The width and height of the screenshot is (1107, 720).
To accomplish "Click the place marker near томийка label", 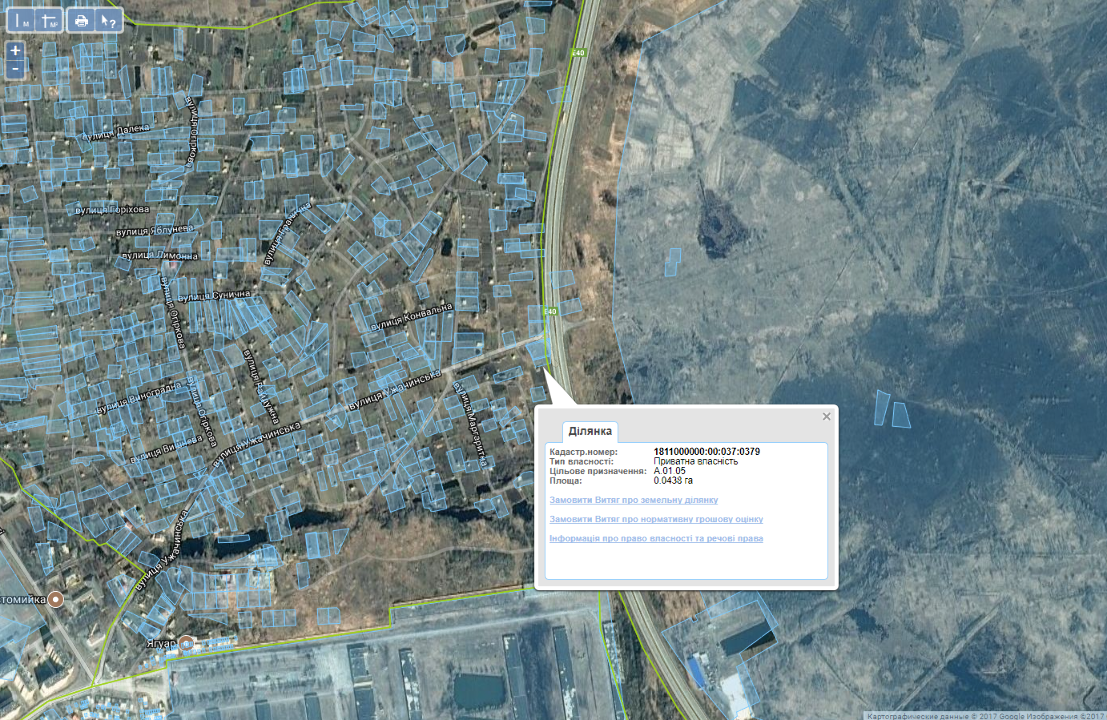I will (55, 599).
